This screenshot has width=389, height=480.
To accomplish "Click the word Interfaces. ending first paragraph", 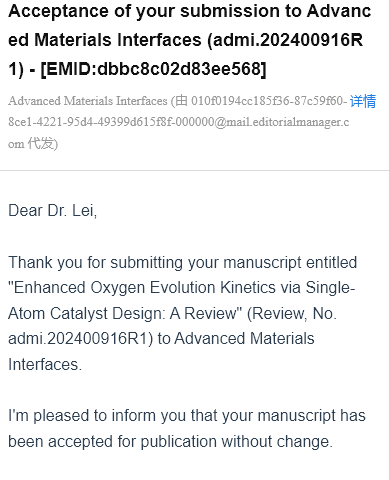I will [45, 364].
